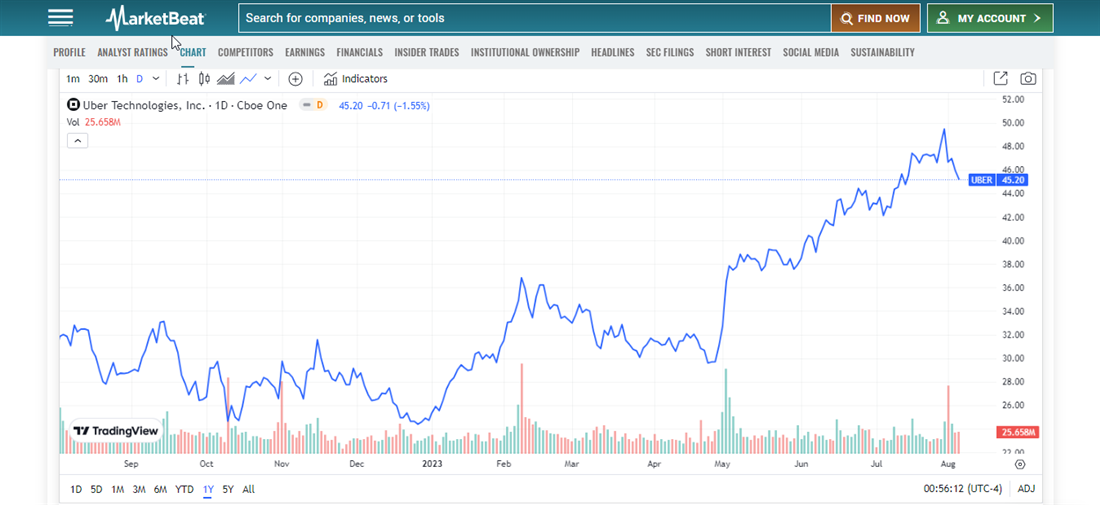Toggle the D data mode badge
Viewport: 1100px width, 505px height.
coord(317,105)
